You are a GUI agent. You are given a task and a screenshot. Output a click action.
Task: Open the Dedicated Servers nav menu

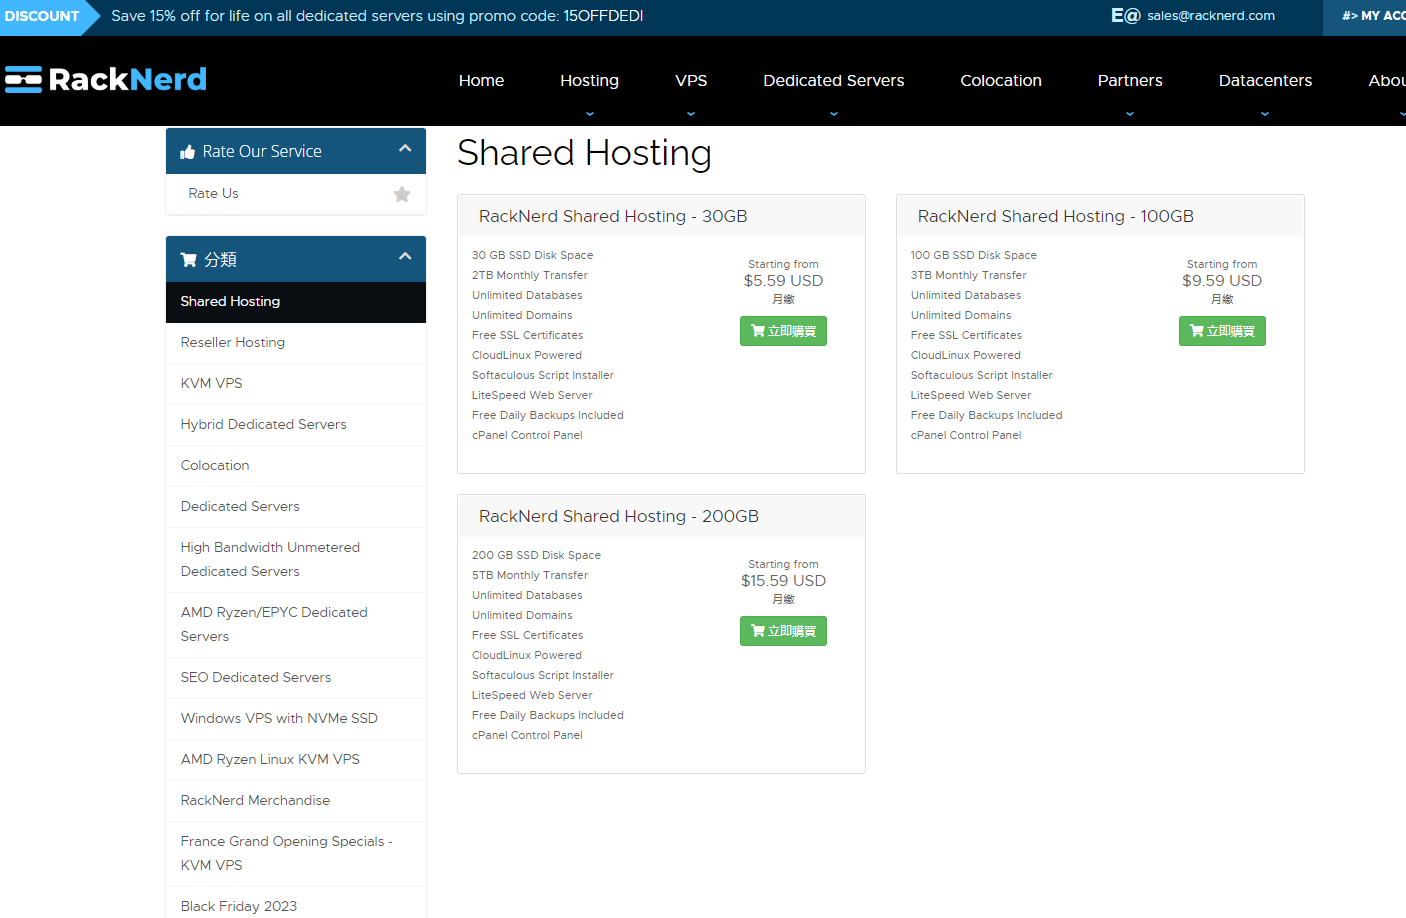click(834, 81)
